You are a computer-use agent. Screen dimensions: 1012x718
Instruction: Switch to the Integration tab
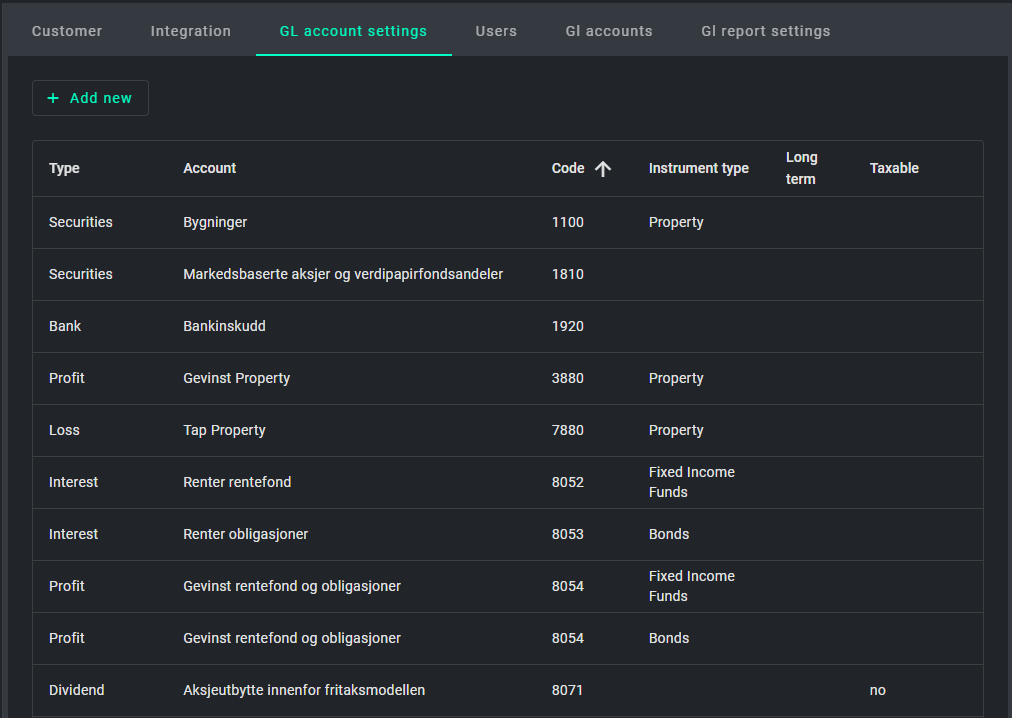[x=191, y=31]
